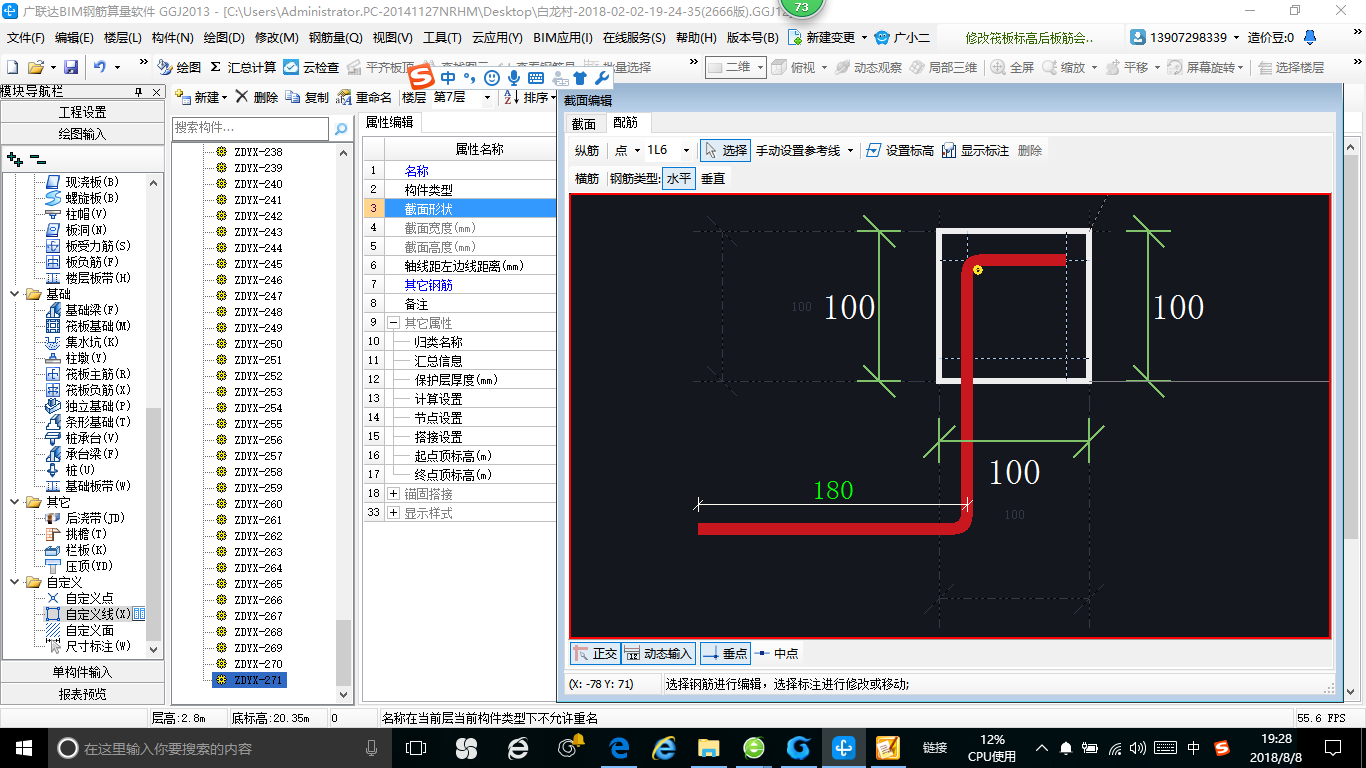Image resolution: width=1366 pixels, height=768 pixels.
Task: Toggle the 选择 select tool
Action: [725, 150]
